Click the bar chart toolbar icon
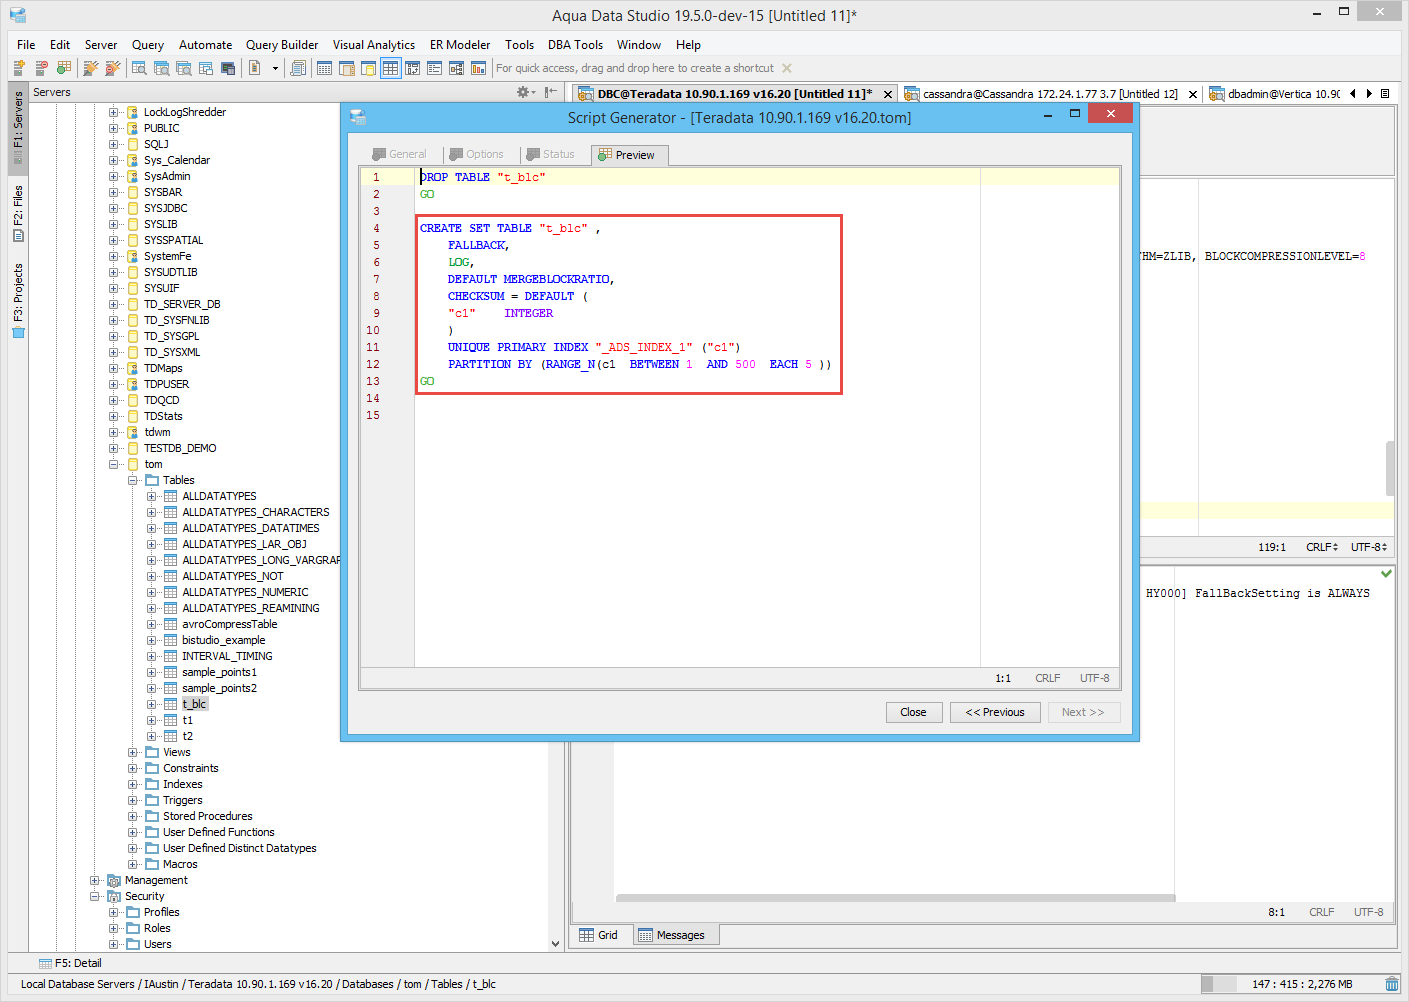 pyautogui.click(x=478, y=68)
